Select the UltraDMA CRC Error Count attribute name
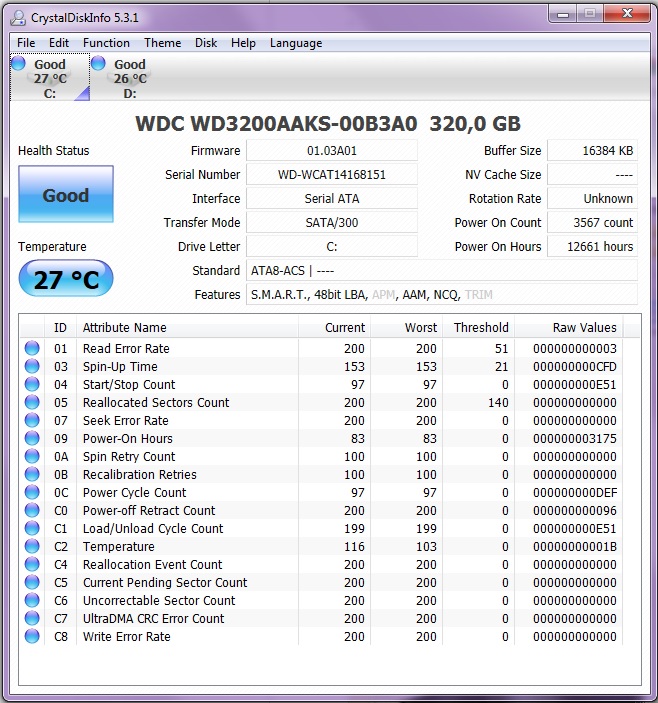 pyautogui.click(x=153, y=618)
